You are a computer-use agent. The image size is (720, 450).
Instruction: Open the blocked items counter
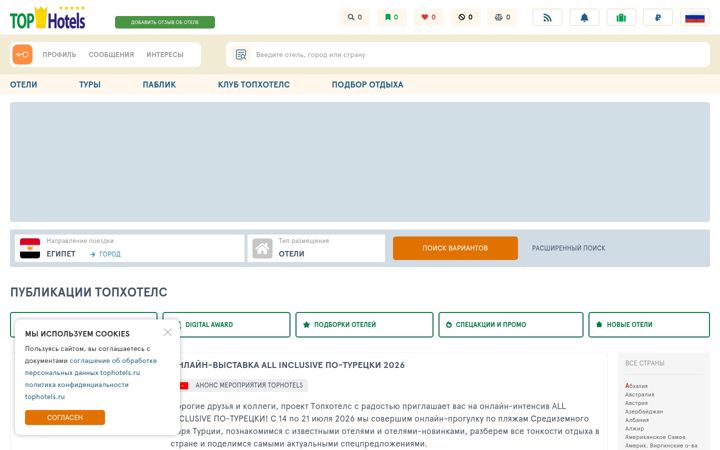465,17
